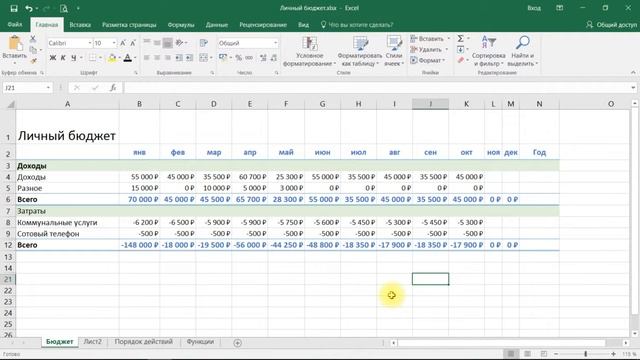Click the Clear eraser icon
Image resolution: width=640 pixels, height=360 pixels.
(460, 60)
